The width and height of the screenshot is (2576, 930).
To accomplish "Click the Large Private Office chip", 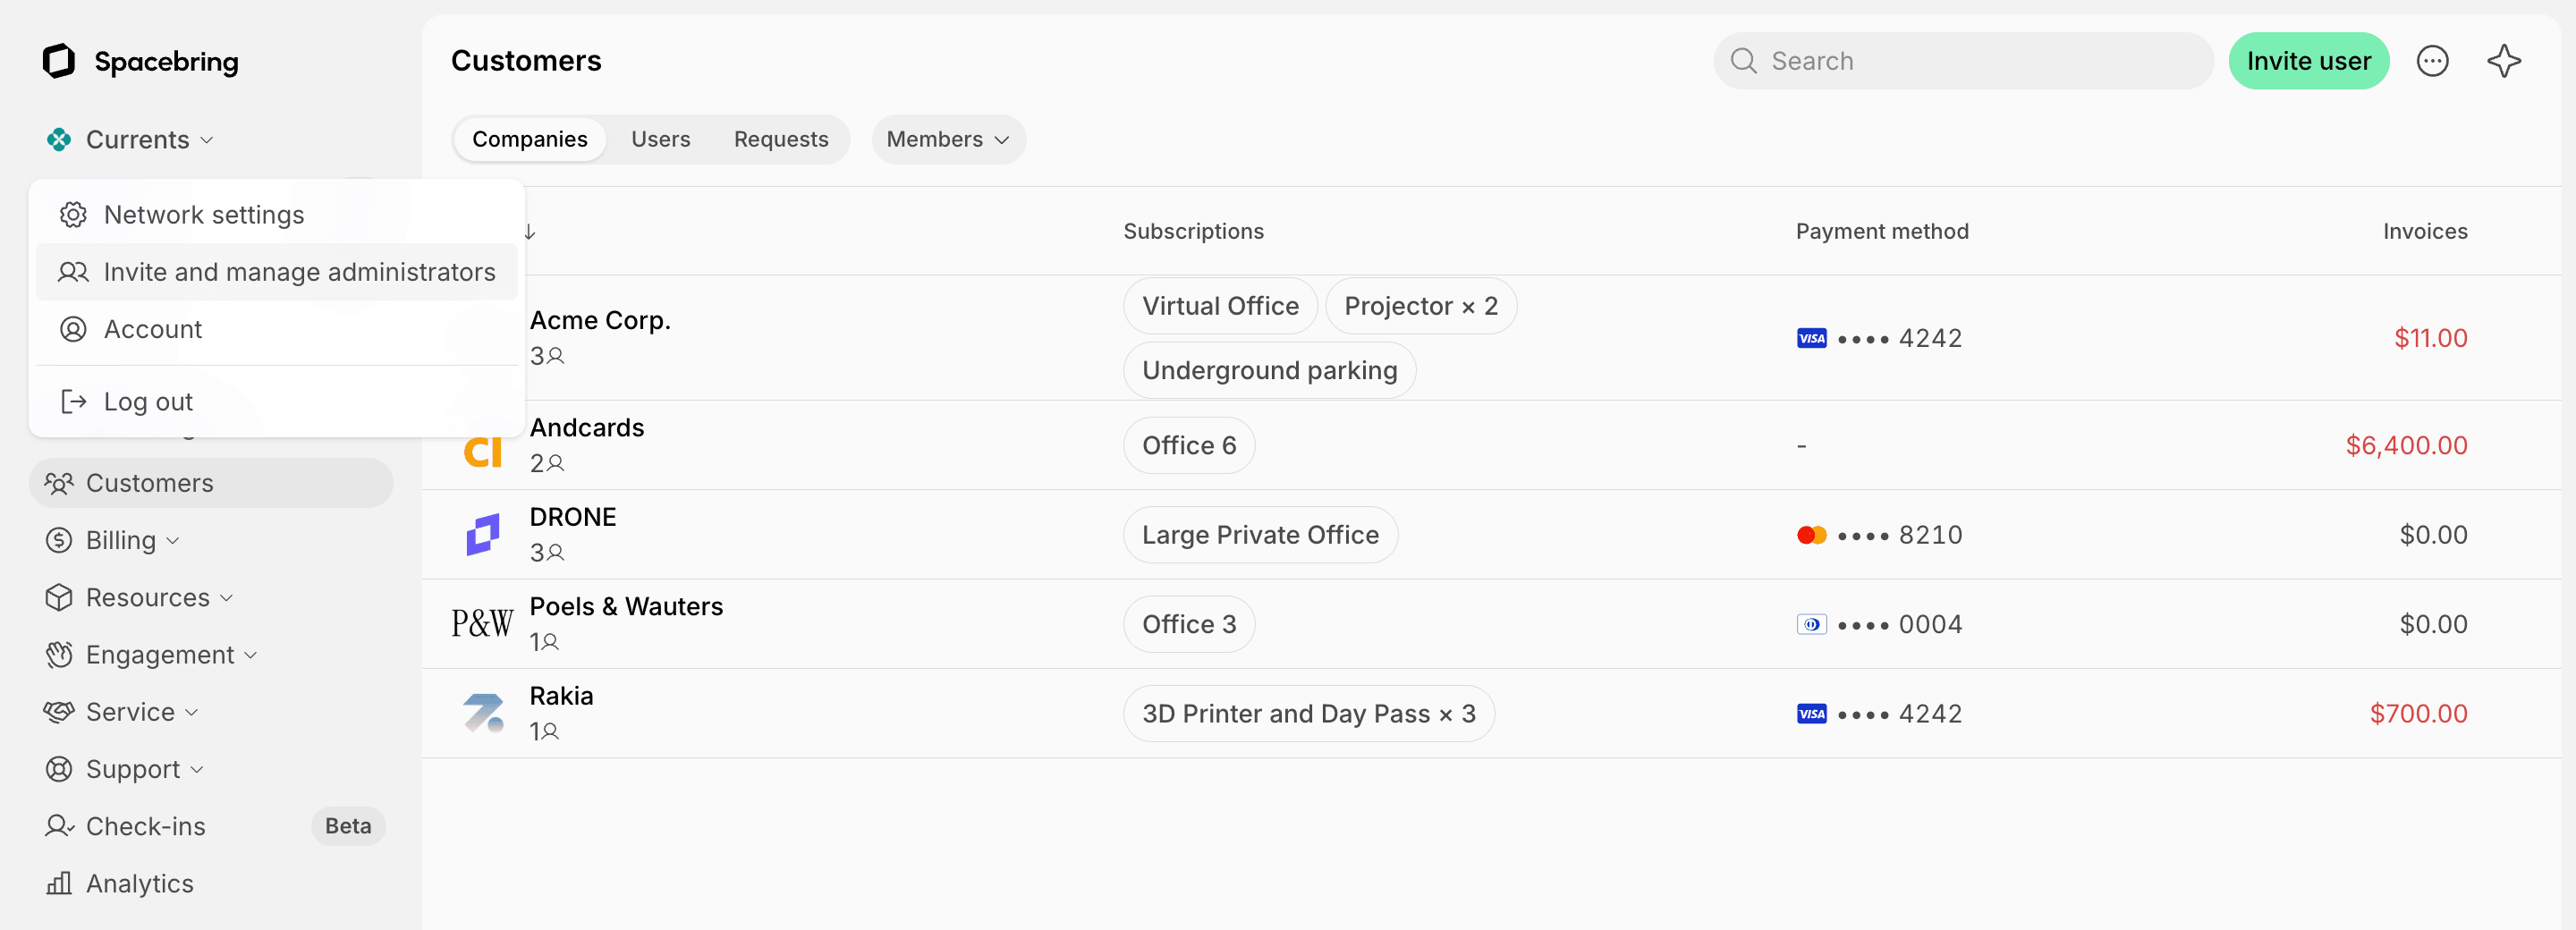I will click(1260, 535).
